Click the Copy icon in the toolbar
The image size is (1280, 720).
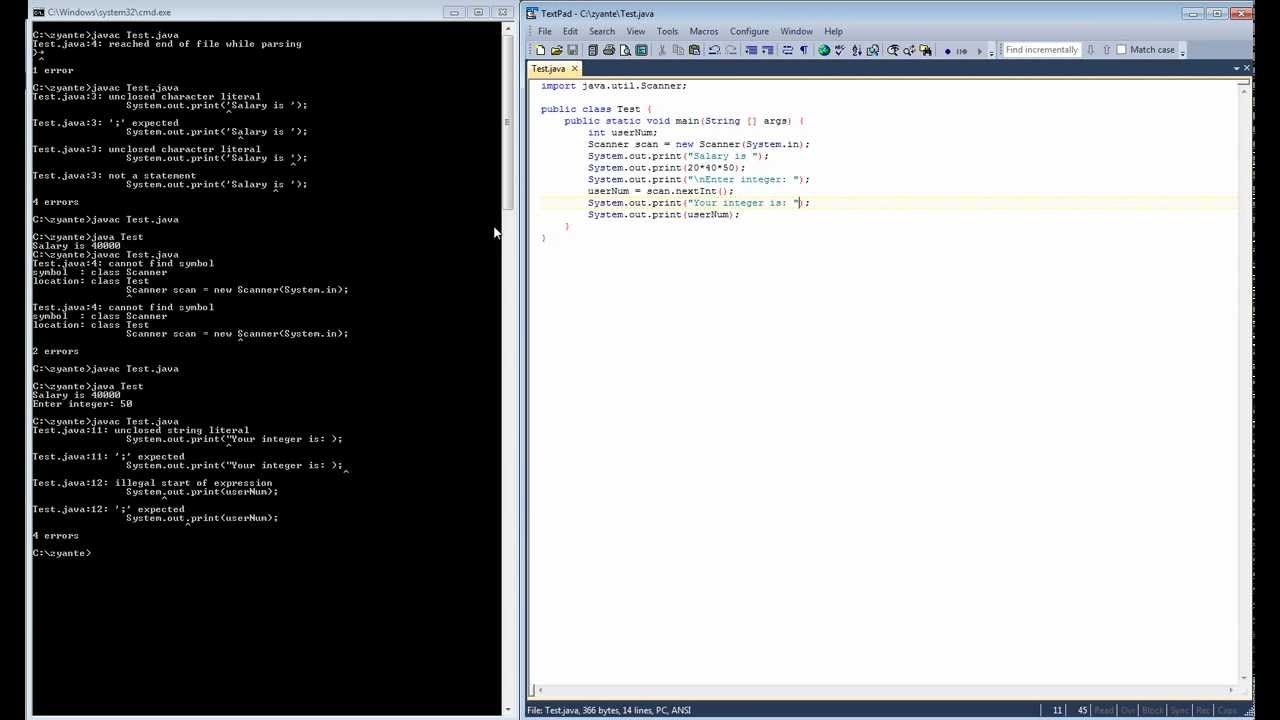pos(679,50)
